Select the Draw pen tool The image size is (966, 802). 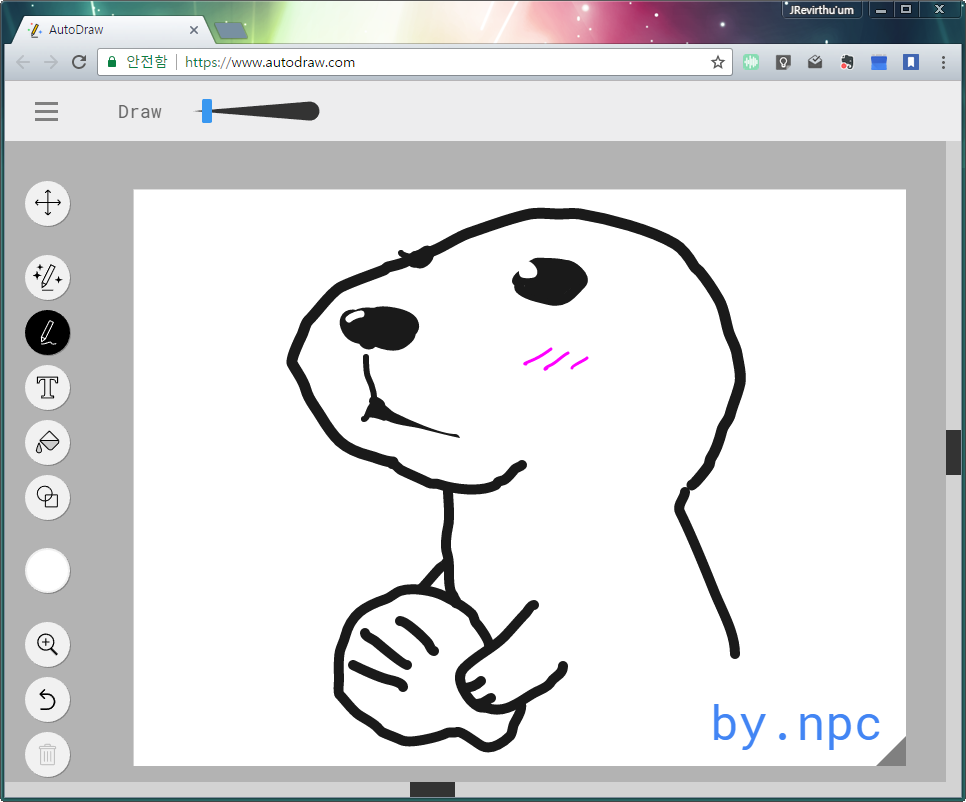(x=47, y=332)
